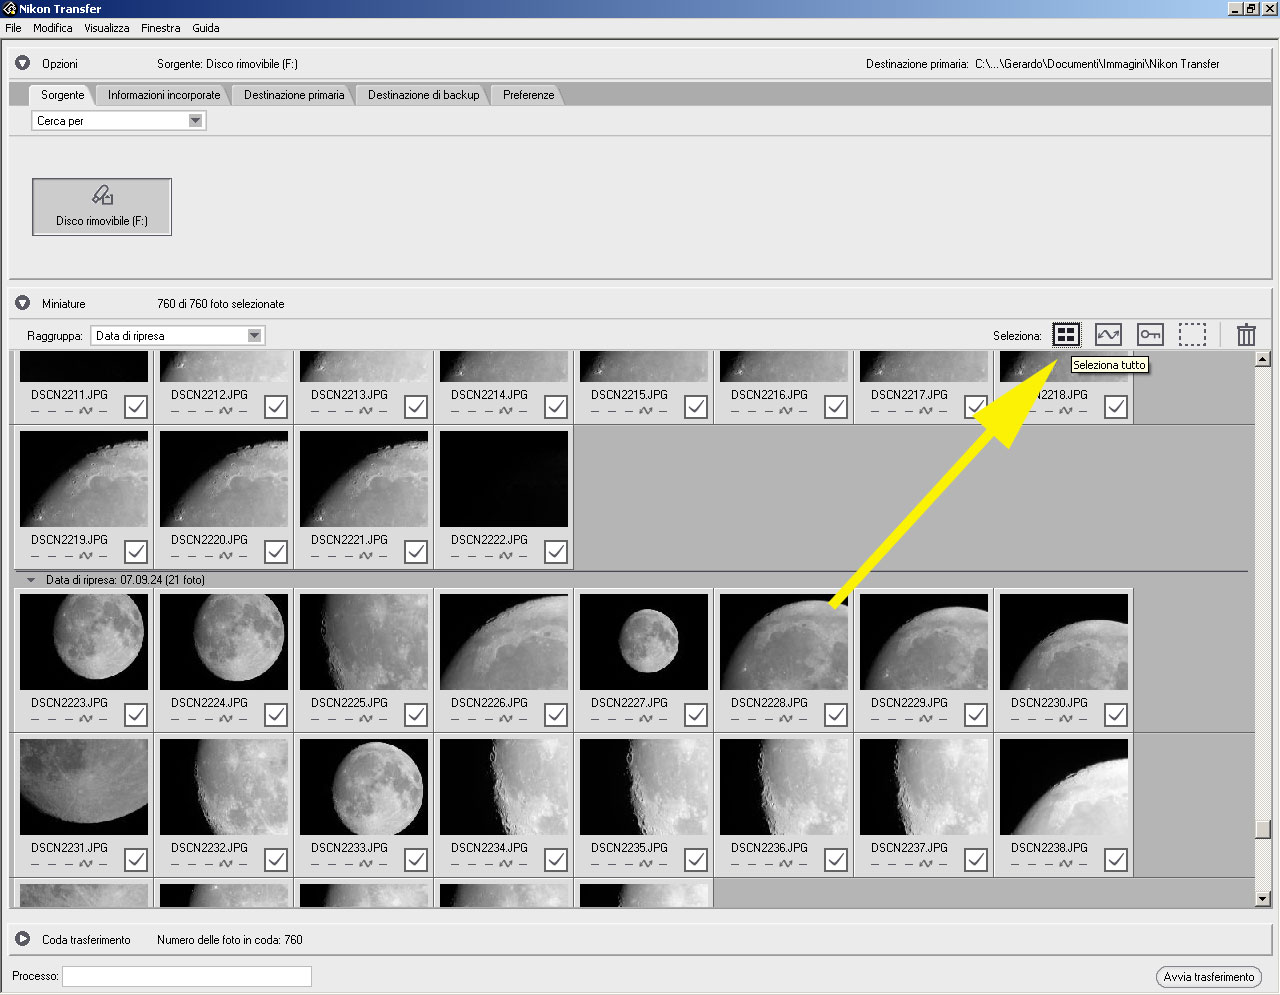Screen dimensions: 1280x995
Task: Open the Guida menu
Action: pyautogui.click(x=206, y=28)
